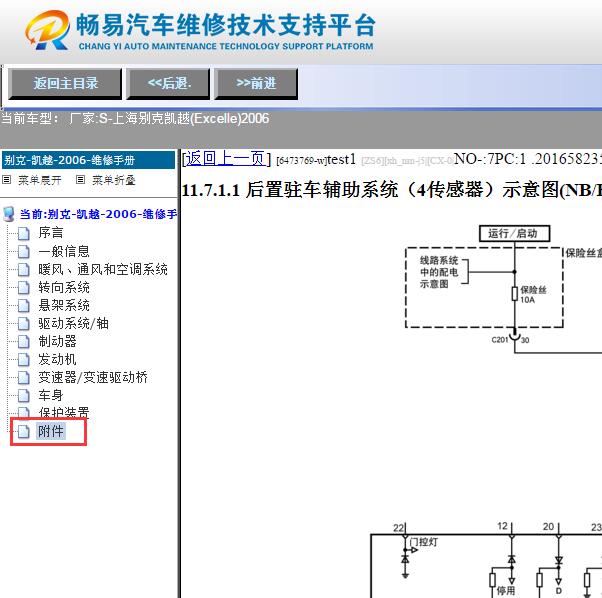602x598 pixels.
Task: Click the 畅易 platform logo icon
Action: (47, 30)
